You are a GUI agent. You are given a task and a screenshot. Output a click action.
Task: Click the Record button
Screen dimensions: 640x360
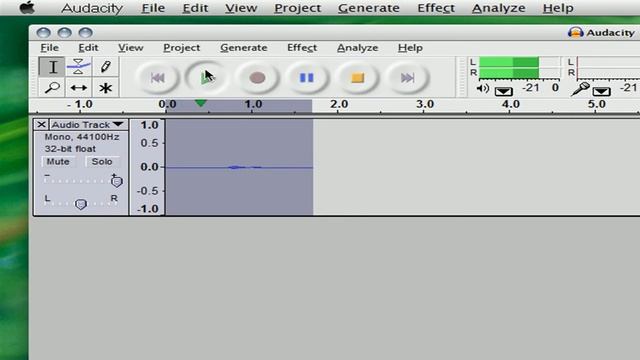(x=257, y=78)
